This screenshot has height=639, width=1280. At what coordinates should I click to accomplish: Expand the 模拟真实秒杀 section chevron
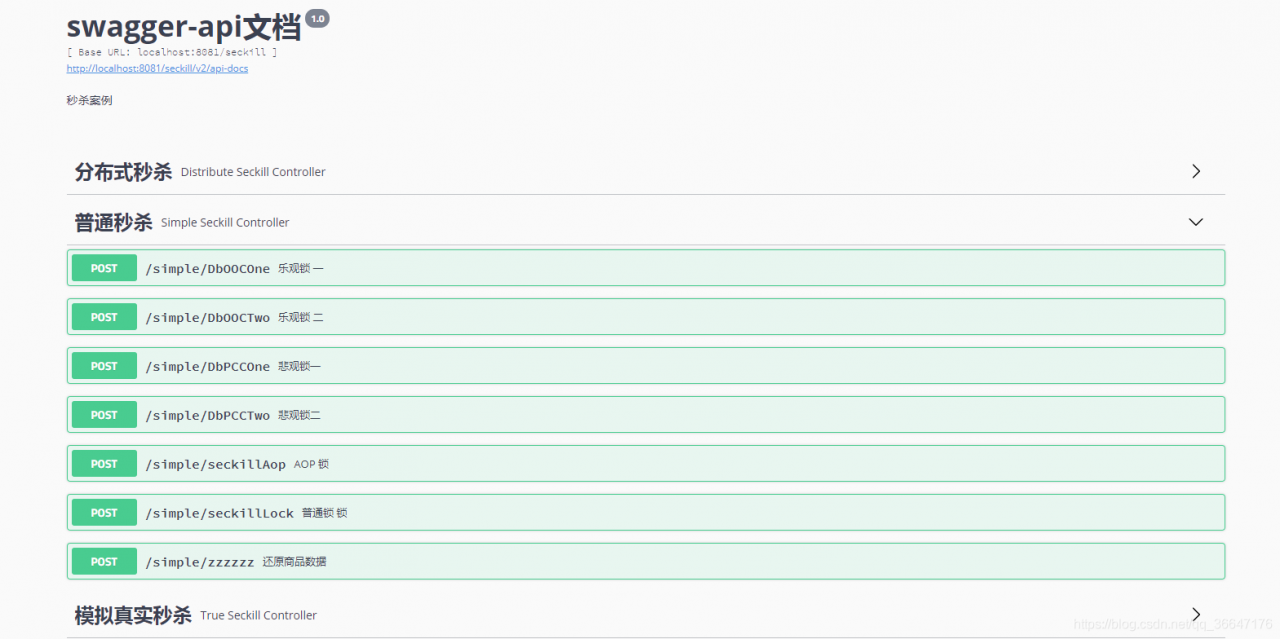coord(1196,614)
